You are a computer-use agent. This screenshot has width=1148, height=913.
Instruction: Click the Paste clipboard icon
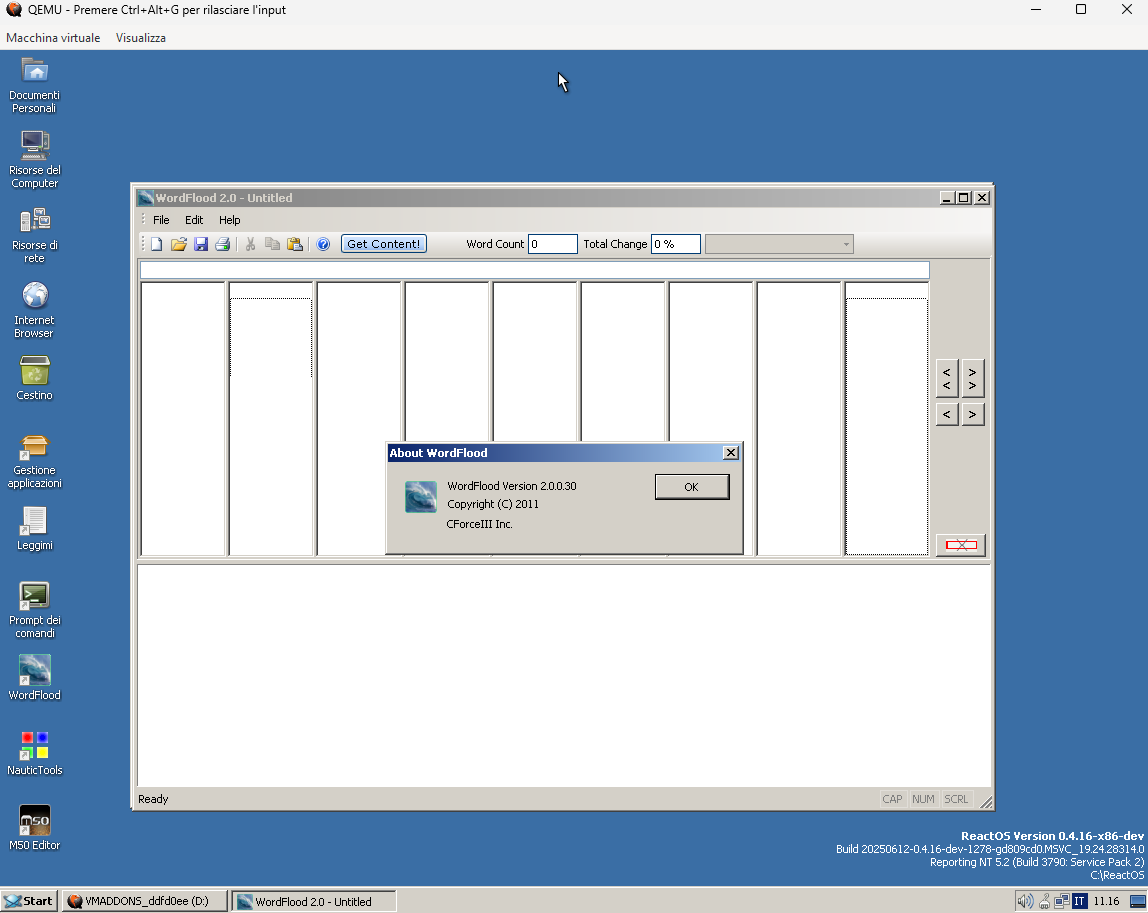pyautogui.click(x=295, y=244)
